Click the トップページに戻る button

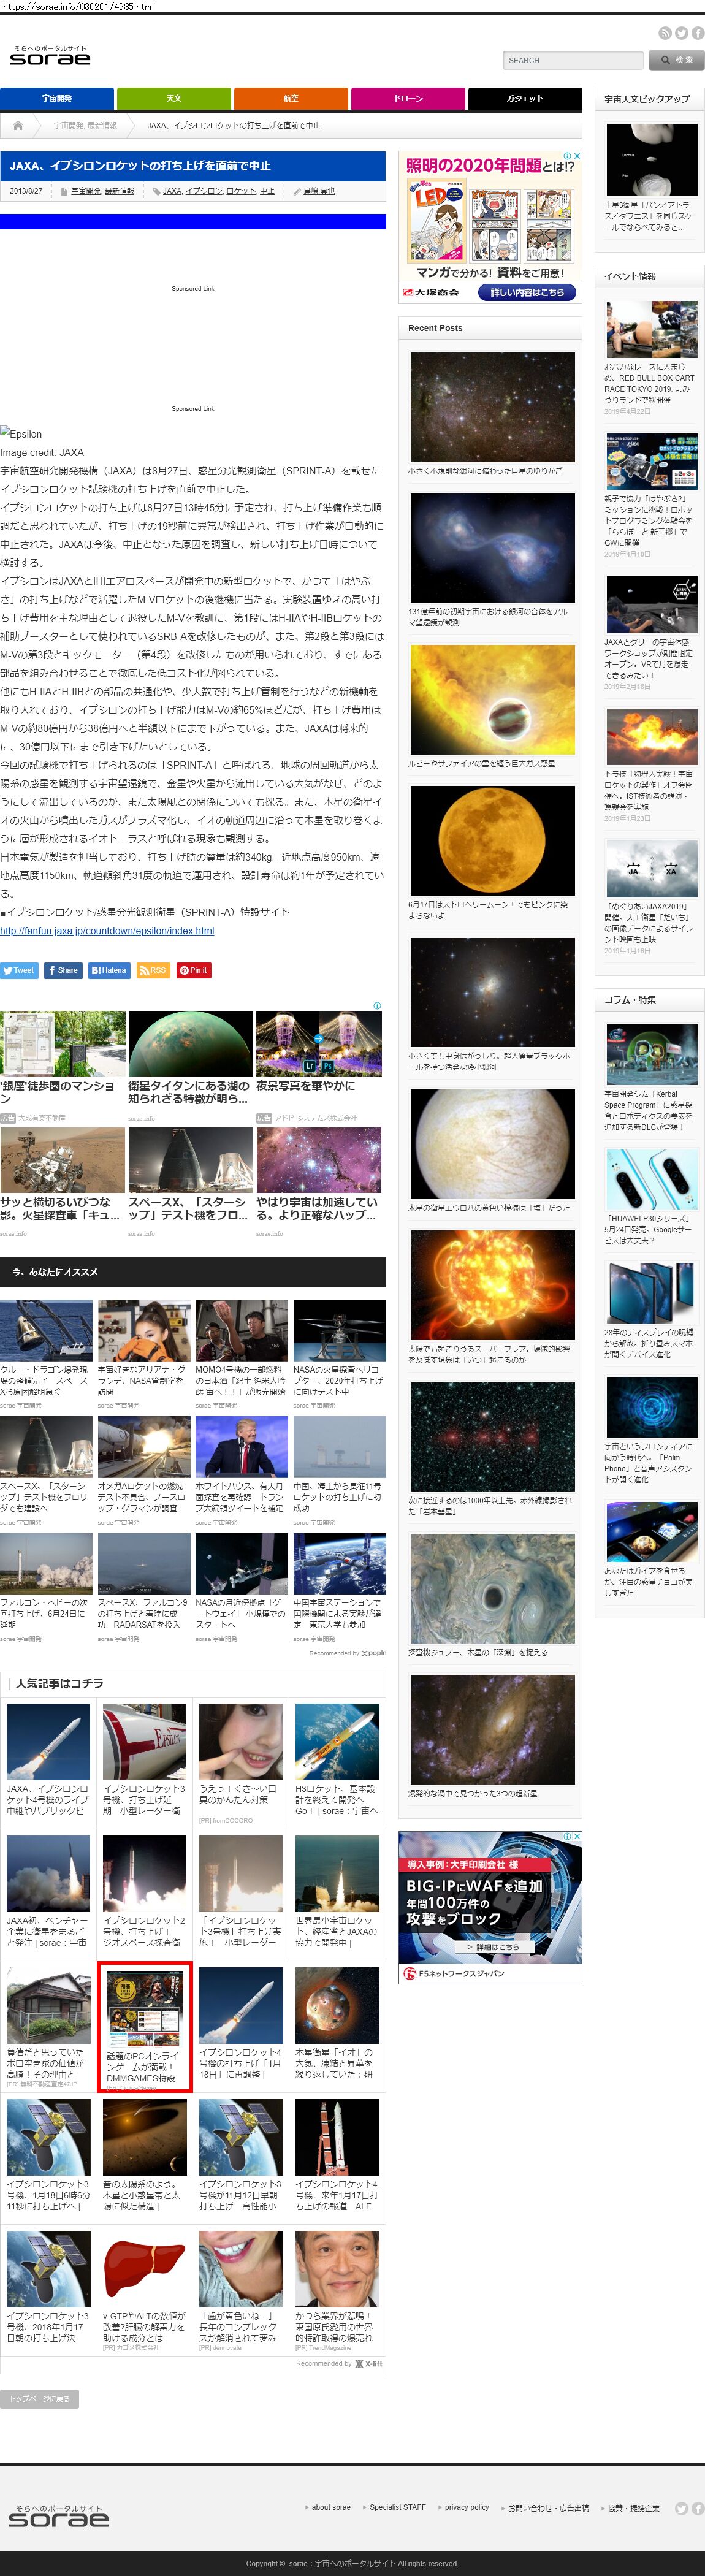coord(39,2399)
